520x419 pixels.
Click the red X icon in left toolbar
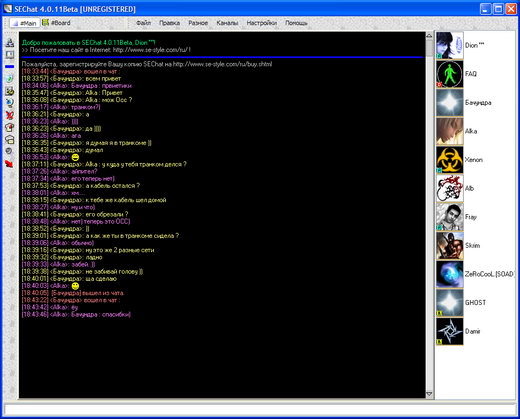pyautogui.click(x=10, y=115)
